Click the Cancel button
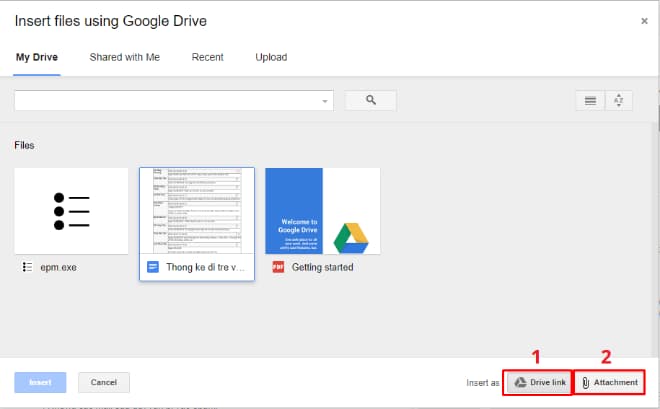This screenshot has height=409, width=660. (x=104, y=382)
